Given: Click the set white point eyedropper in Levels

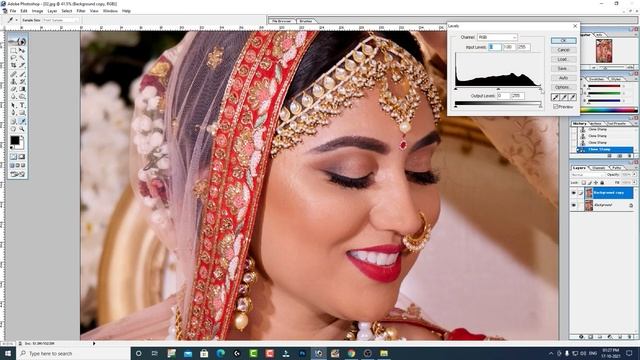Looking at the screenshot, I should [572, 97].
